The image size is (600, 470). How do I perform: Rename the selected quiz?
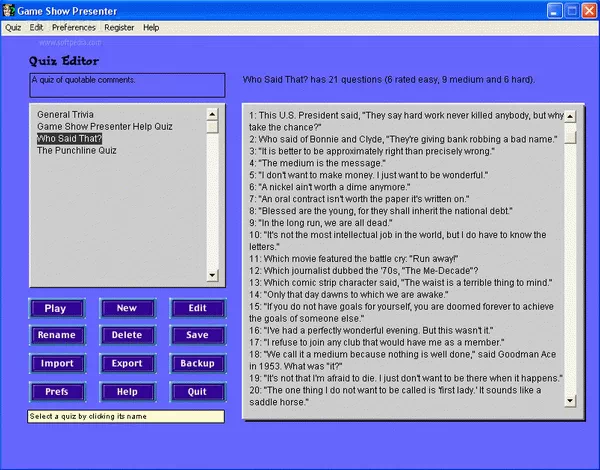click(55, 336)
